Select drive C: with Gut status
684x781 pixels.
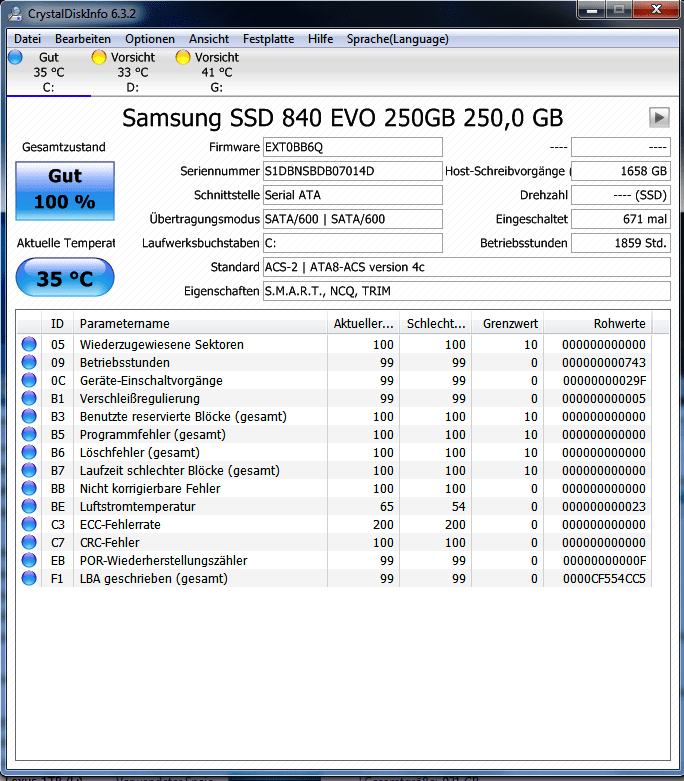click(x=48, y=72)
